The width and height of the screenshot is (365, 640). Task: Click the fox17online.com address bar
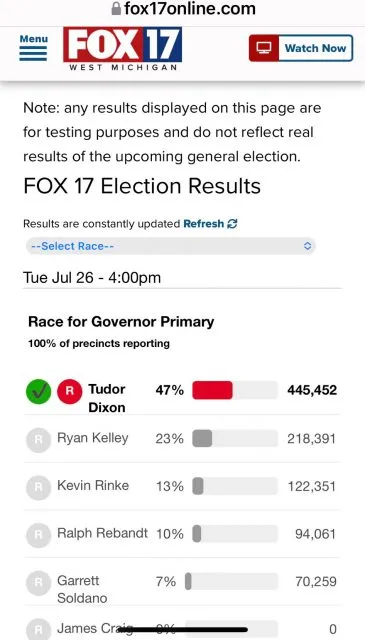[182, 9]
